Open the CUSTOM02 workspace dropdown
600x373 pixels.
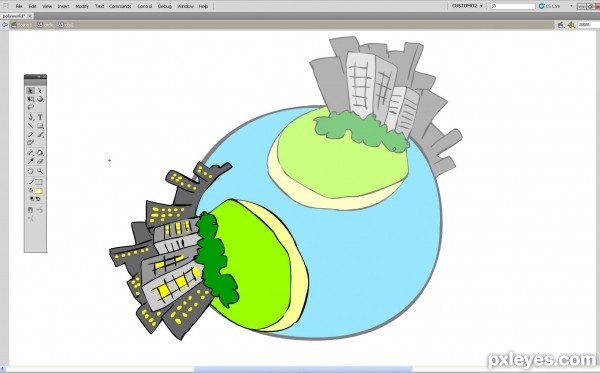467,6
